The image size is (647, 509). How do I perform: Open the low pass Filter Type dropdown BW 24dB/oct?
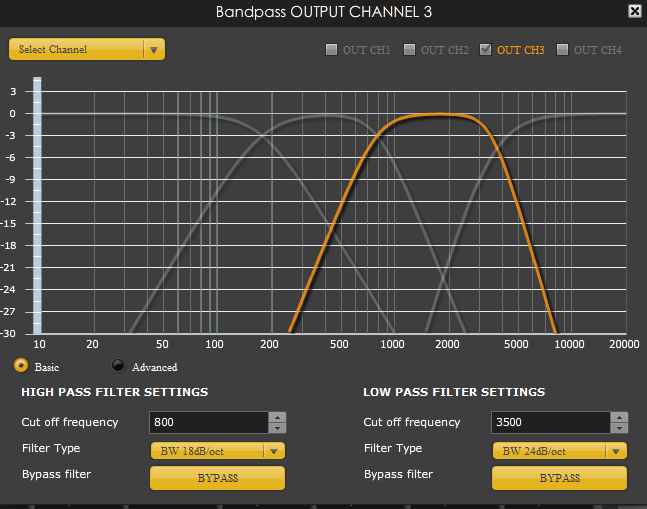tap(560, 451)
